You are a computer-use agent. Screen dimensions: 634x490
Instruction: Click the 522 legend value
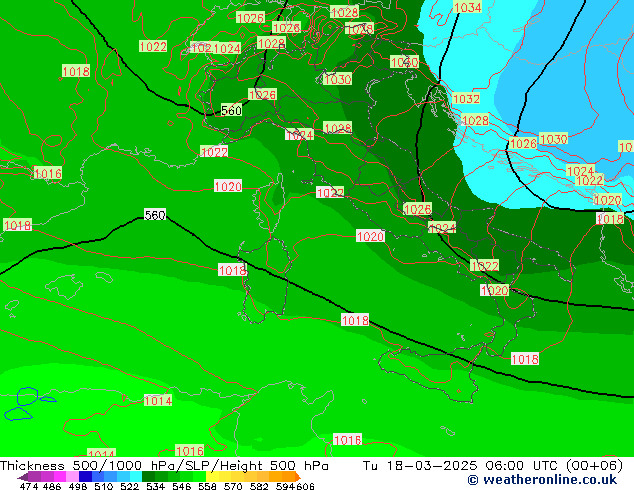[x=129, y=486]
